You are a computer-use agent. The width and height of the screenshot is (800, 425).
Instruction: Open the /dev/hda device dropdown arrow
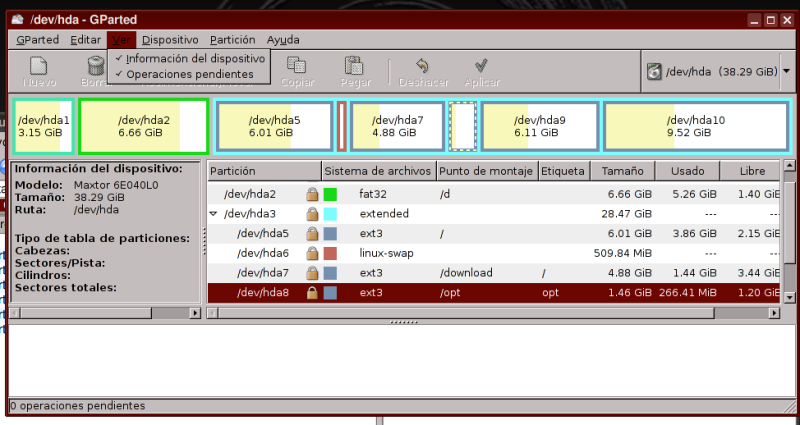(x=786, y=72)
